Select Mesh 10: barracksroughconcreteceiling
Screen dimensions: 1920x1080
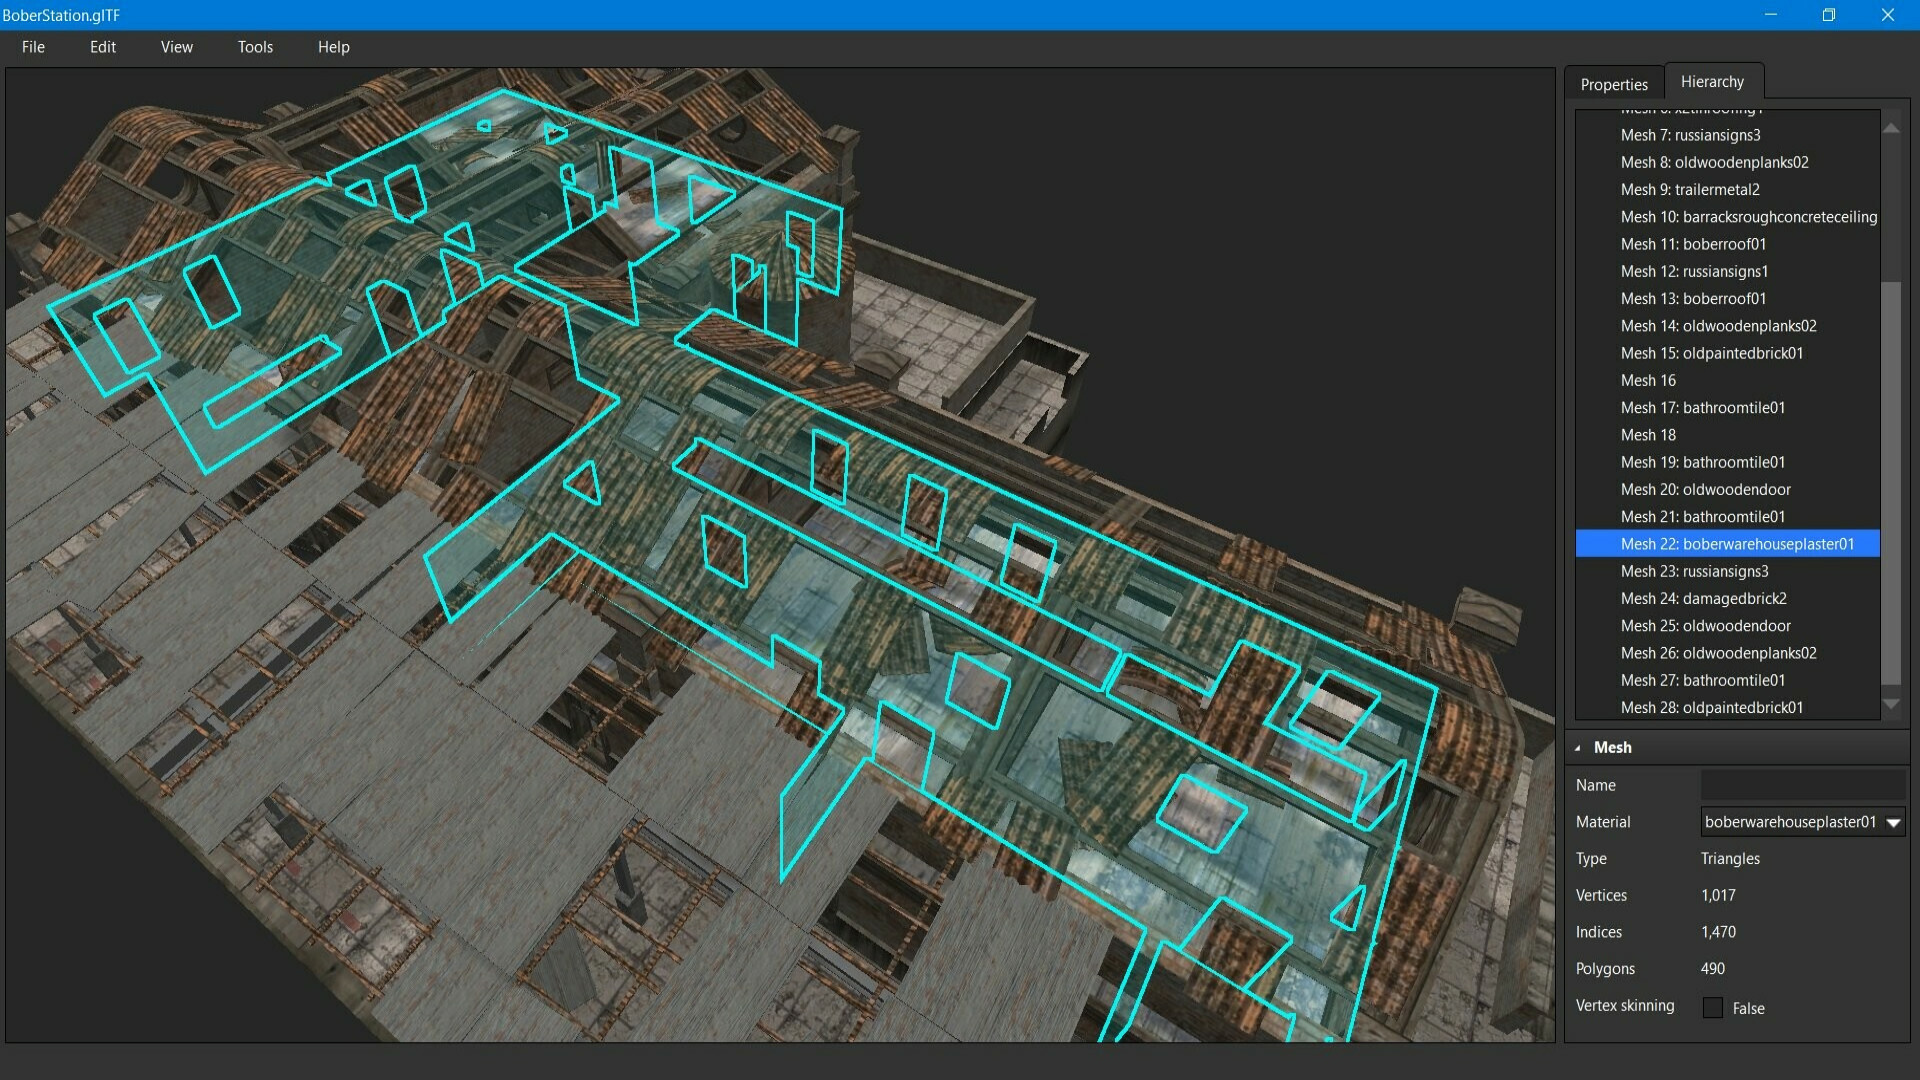click(1748, 216)
